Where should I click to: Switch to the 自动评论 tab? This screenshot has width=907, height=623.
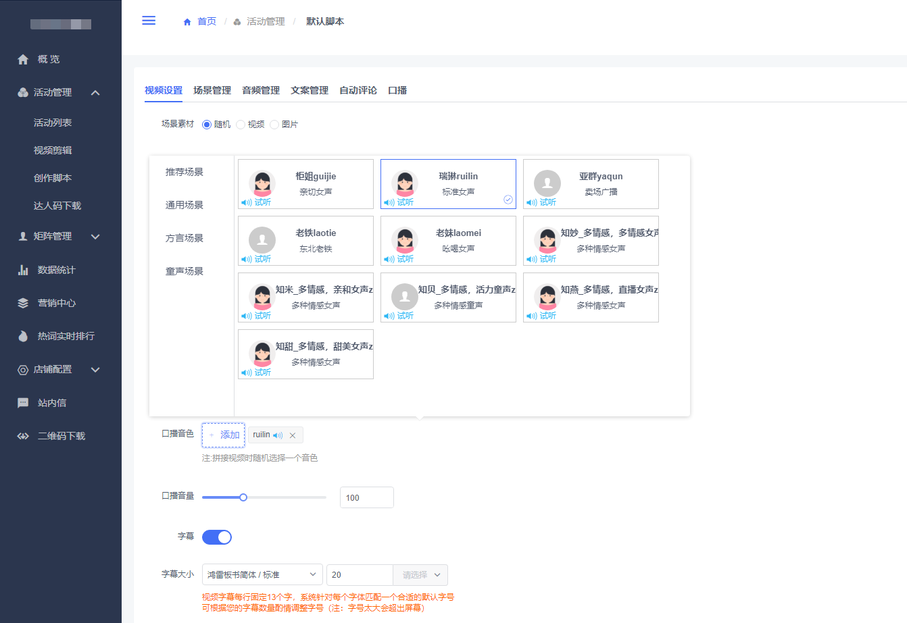[x=358, y=91]
